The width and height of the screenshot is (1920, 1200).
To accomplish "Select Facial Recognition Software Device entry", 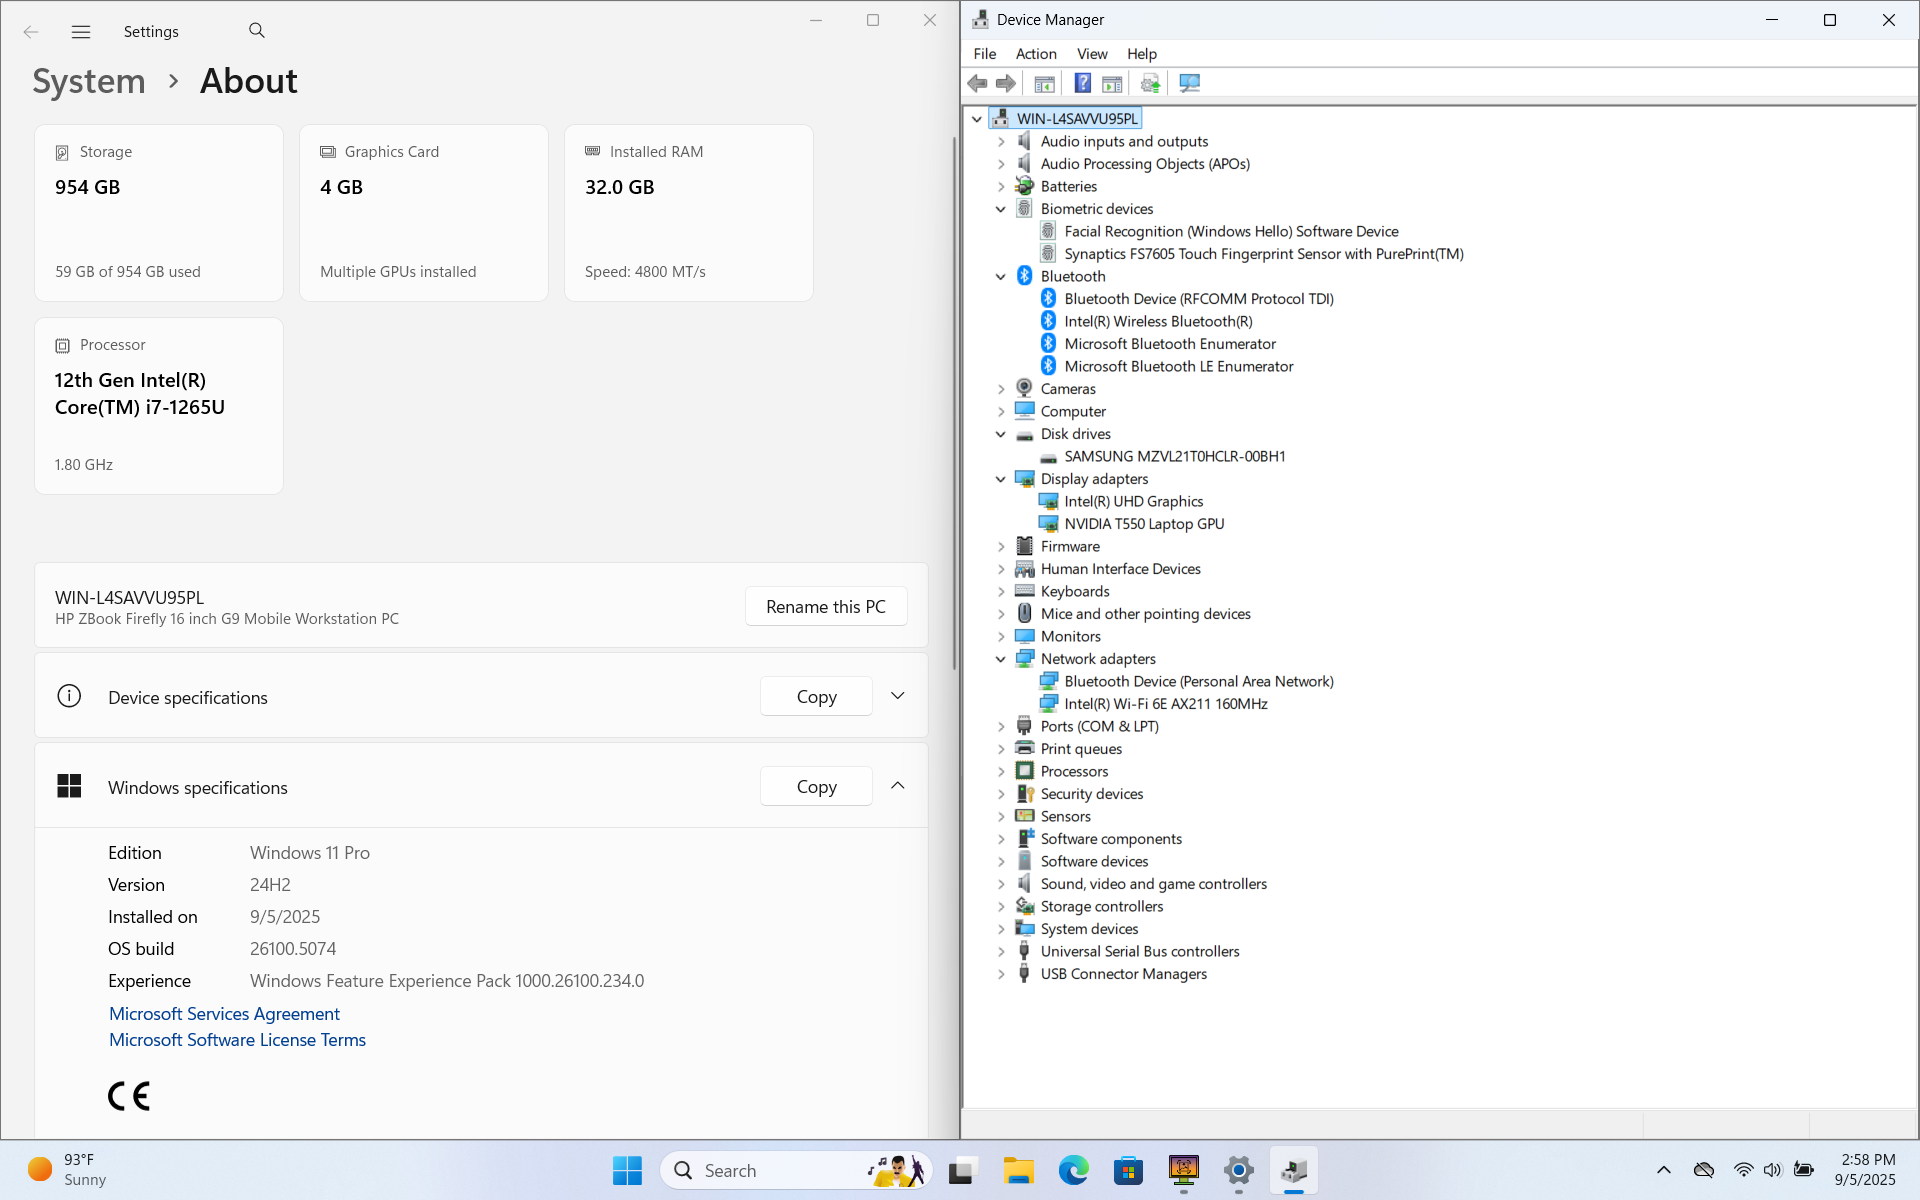I will (x=1231, y=231).
